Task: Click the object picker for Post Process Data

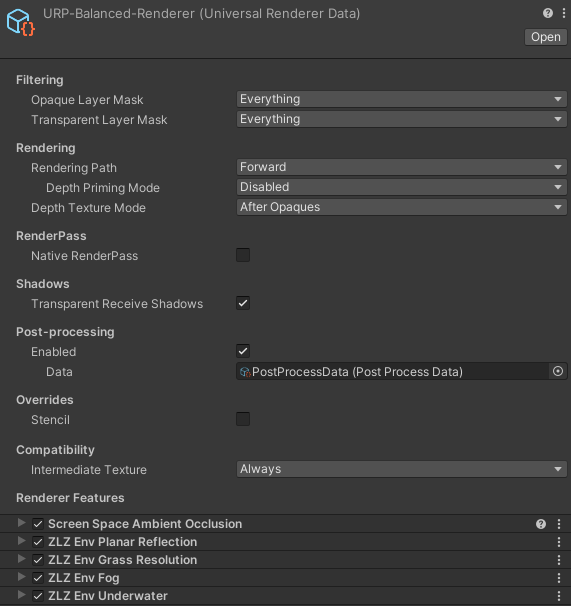Action: coord(557,371)
